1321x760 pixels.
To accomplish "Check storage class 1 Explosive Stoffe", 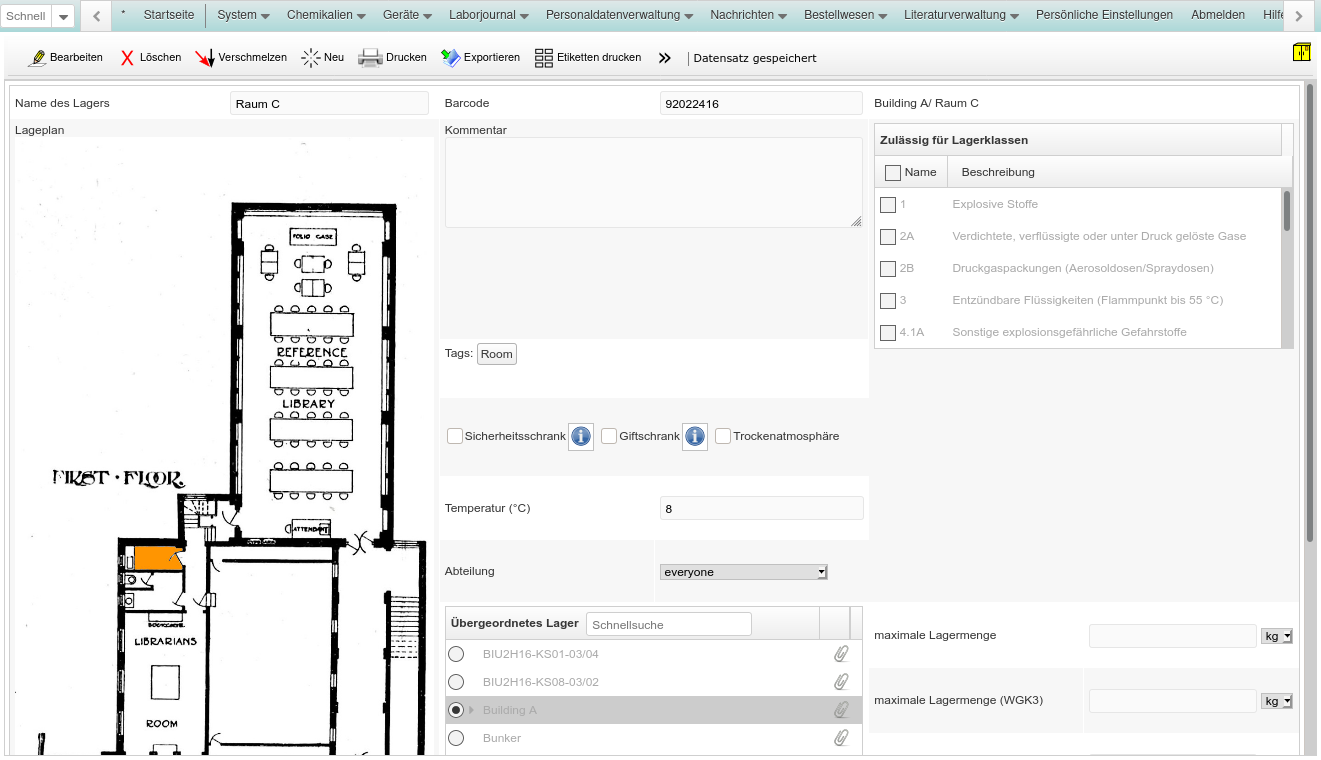I will [x=888, y=205].
